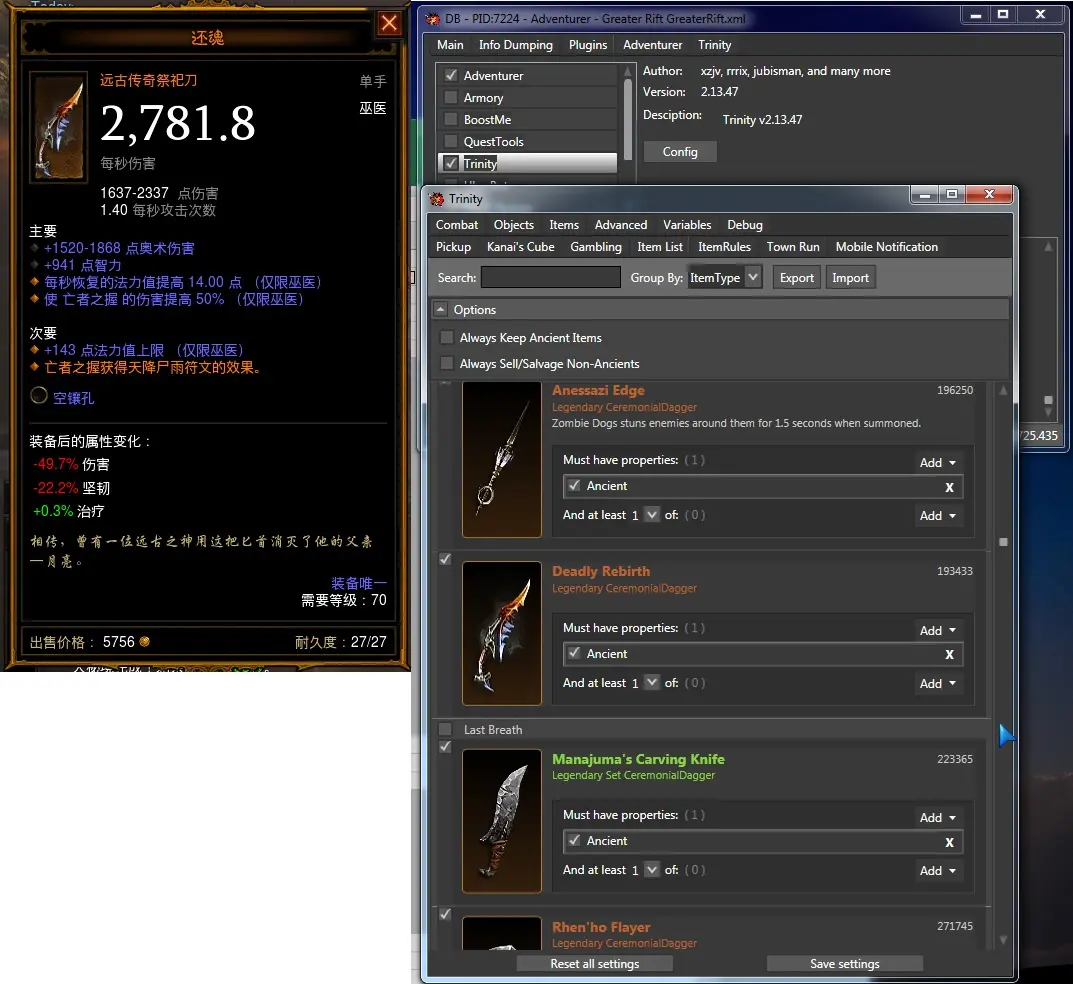Viewport: 1073px width, 984px height.
Task: Open Must have properties Add for Deadly Rebirth
Action: [x=937, y=631]
